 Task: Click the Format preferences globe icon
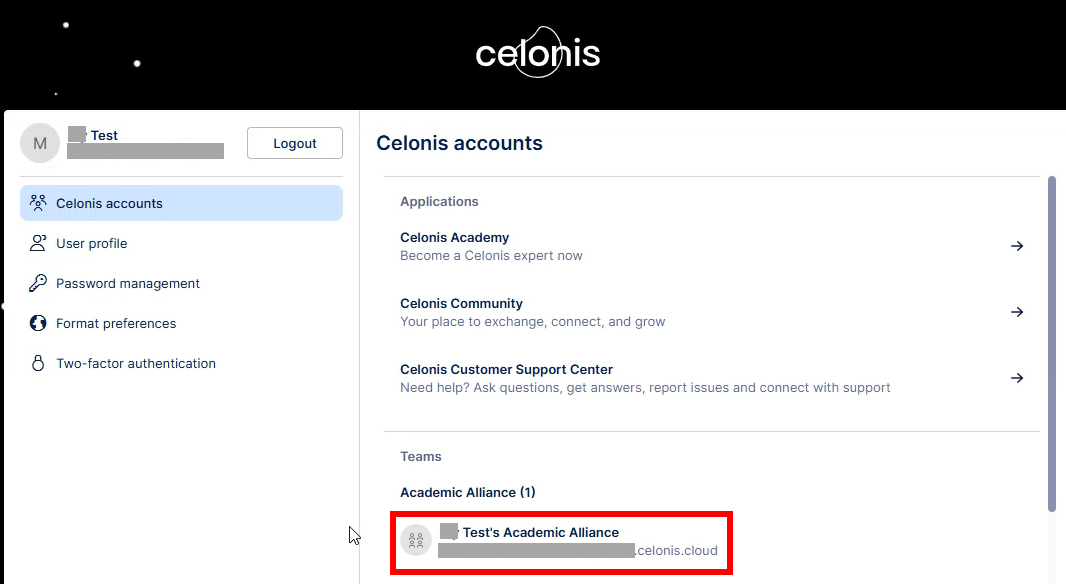tap(38, 323)
